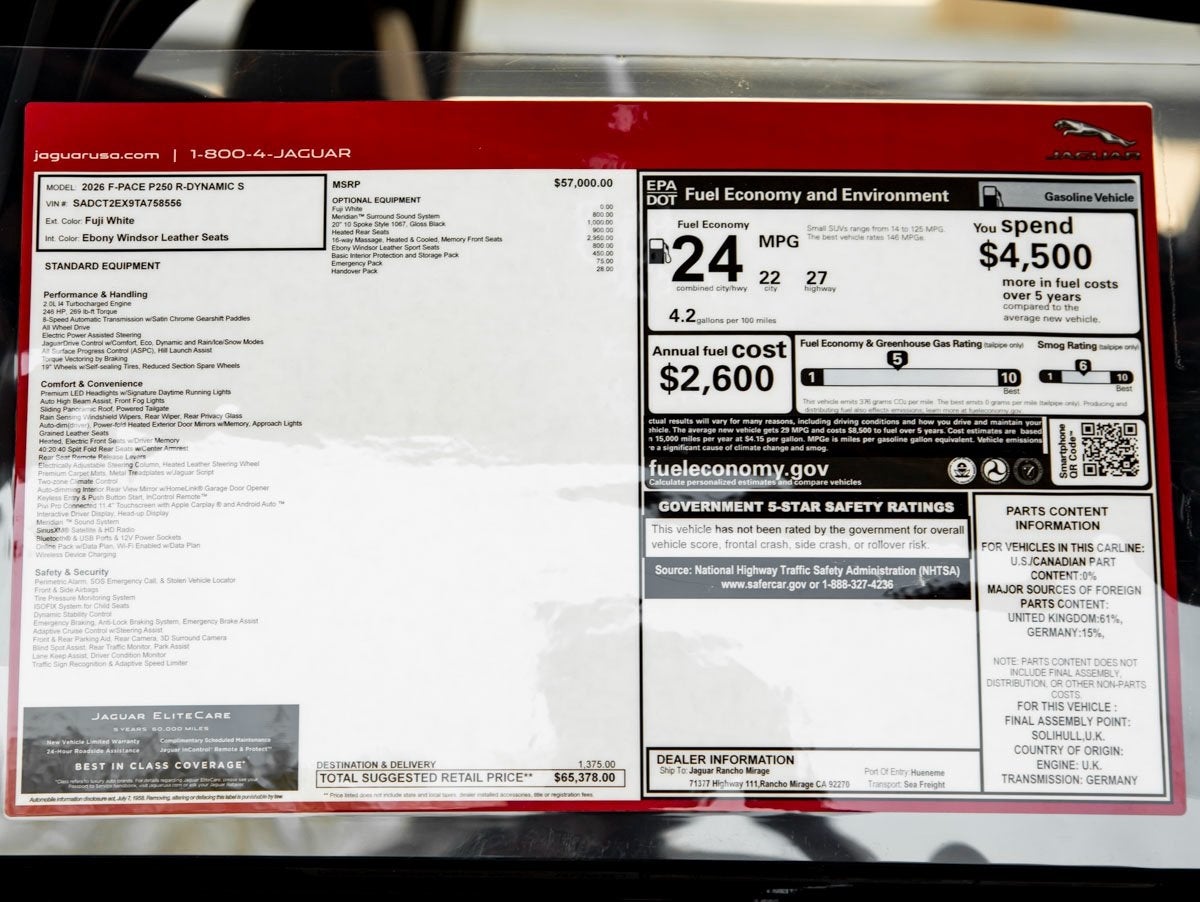Click the Dealer Information heading

click(x=725, y=759)
